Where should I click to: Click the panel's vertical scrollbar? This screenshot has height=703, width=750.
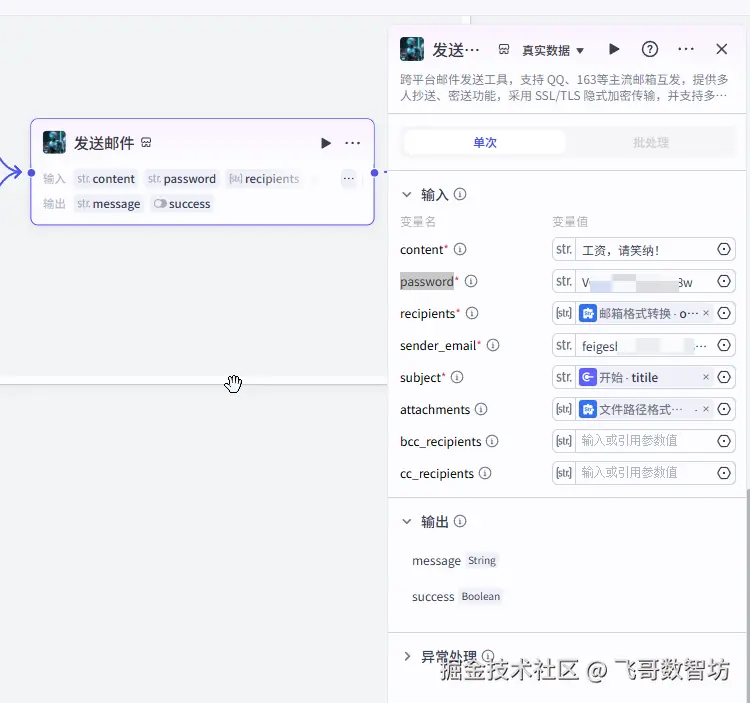pos(747,595)
